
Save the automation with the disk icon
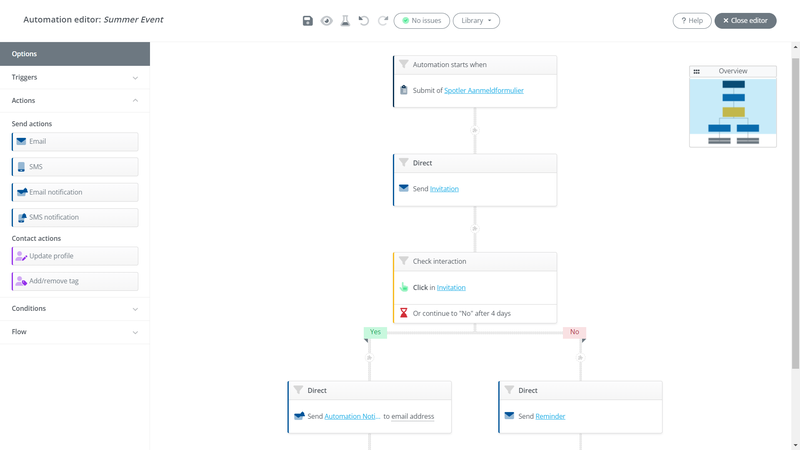(x=307, y=20)
